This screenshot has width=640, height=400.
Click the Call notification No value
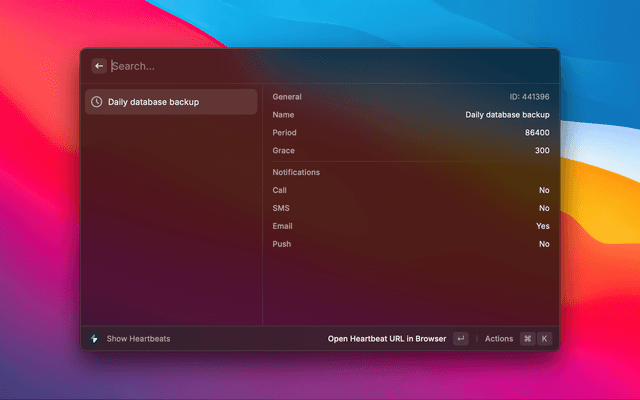544,190
